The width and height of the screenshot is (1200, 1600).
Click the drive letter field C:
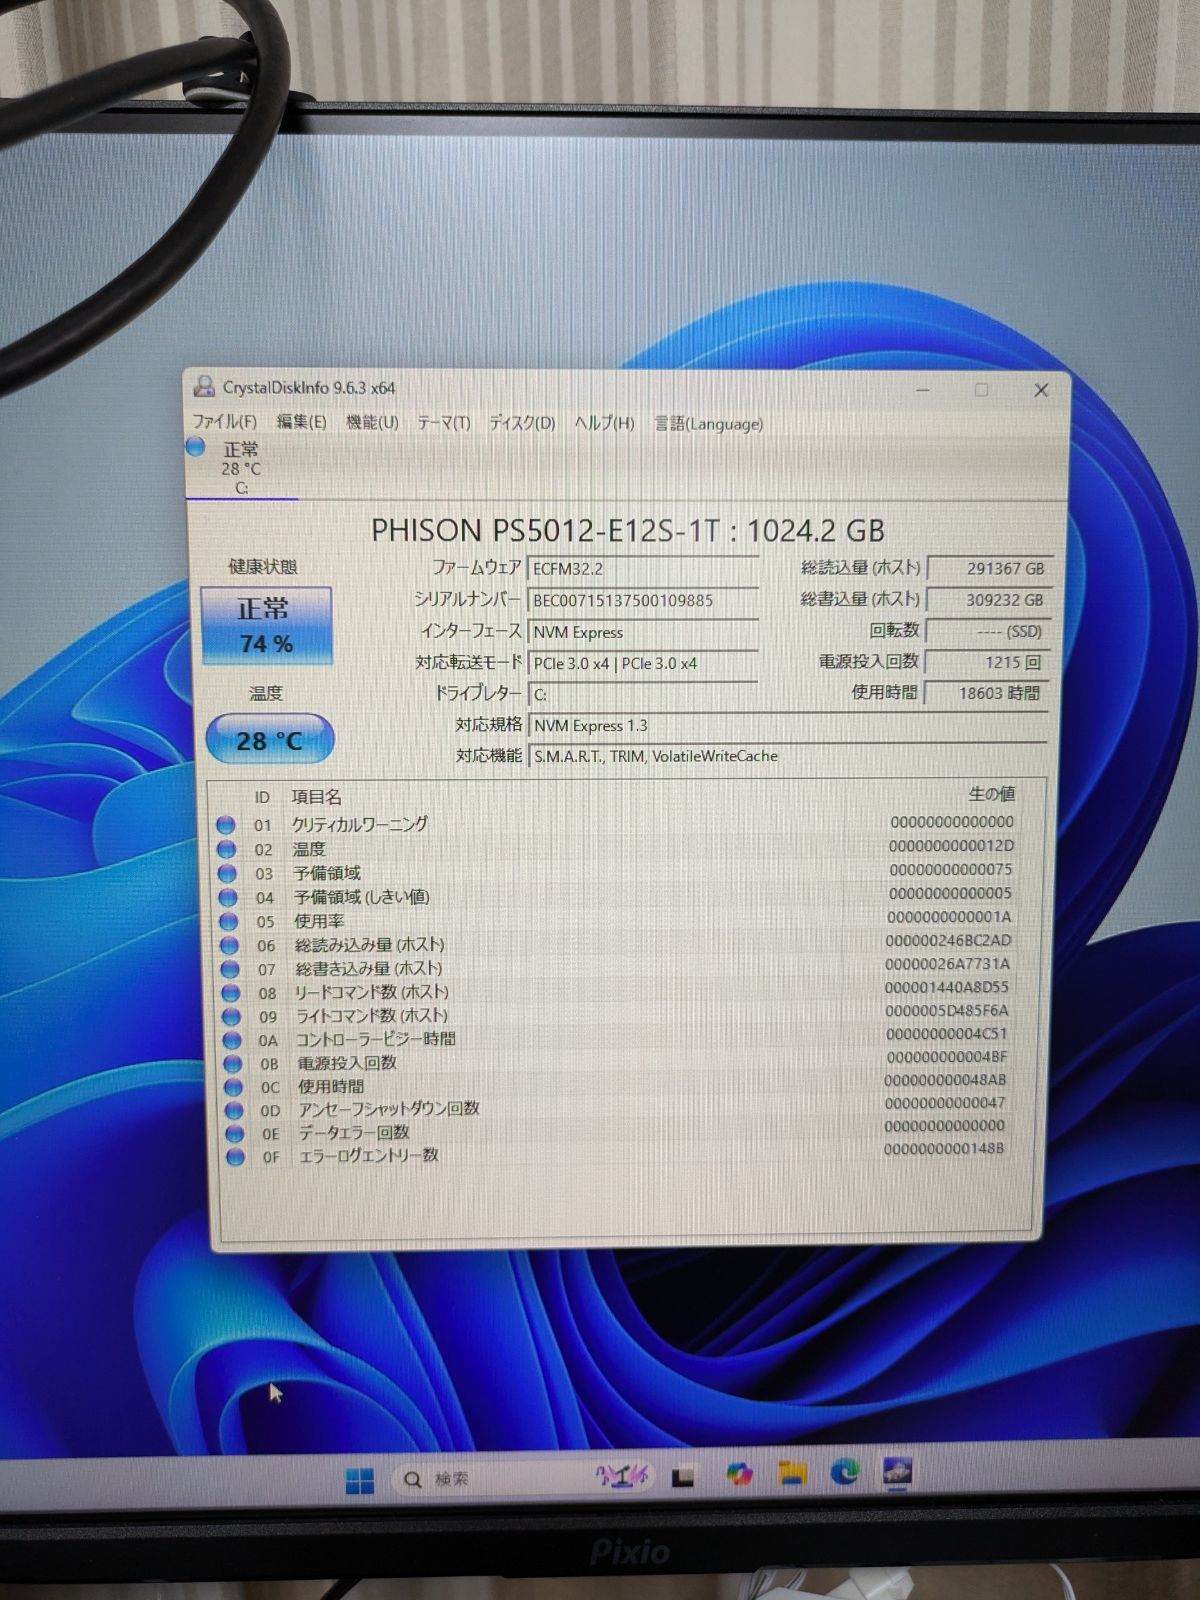pos(644,694)
